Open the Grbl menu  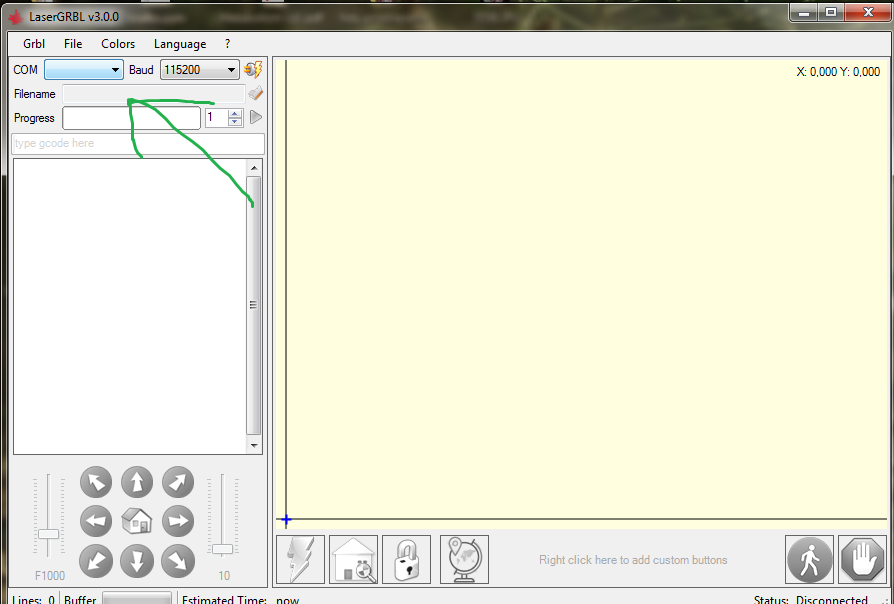pos(34,44)
